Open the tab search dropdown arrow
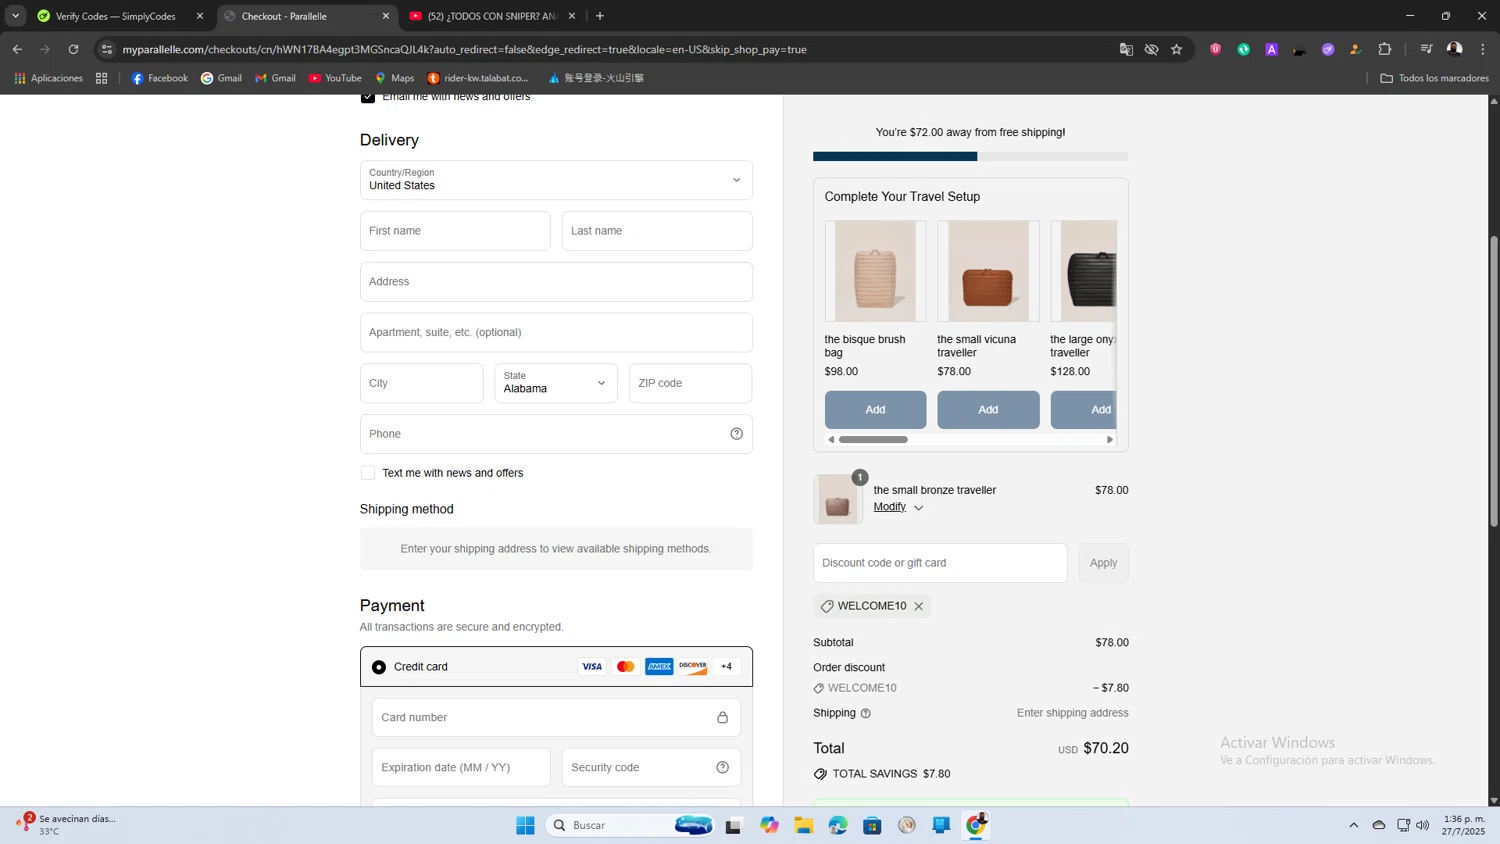 15,16
